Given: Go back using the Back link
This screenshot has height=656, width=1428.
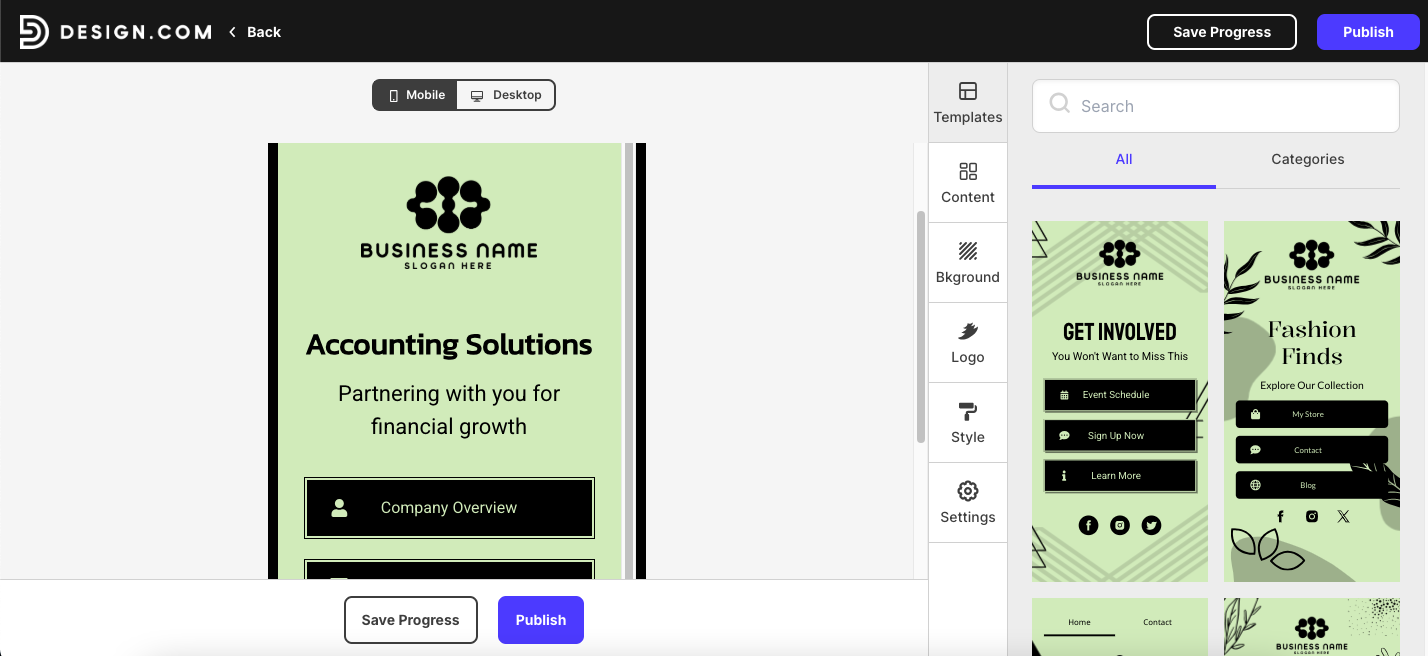Looking at the screenshot, I should tap(254, 32).
